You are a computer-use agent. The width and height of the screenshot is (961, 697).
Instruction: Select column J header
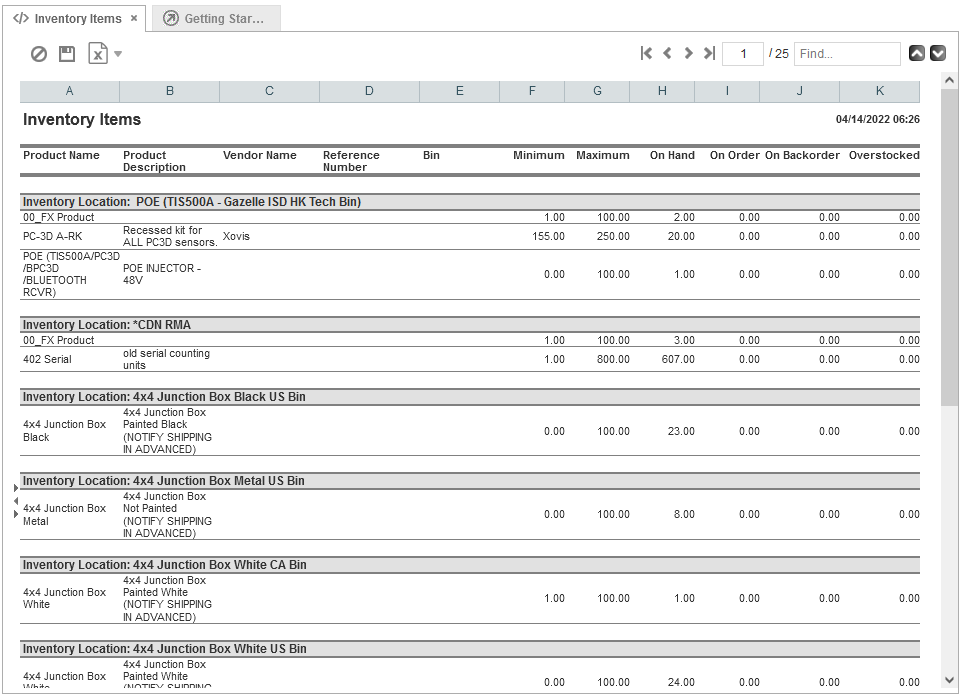[x=799, y=91]
